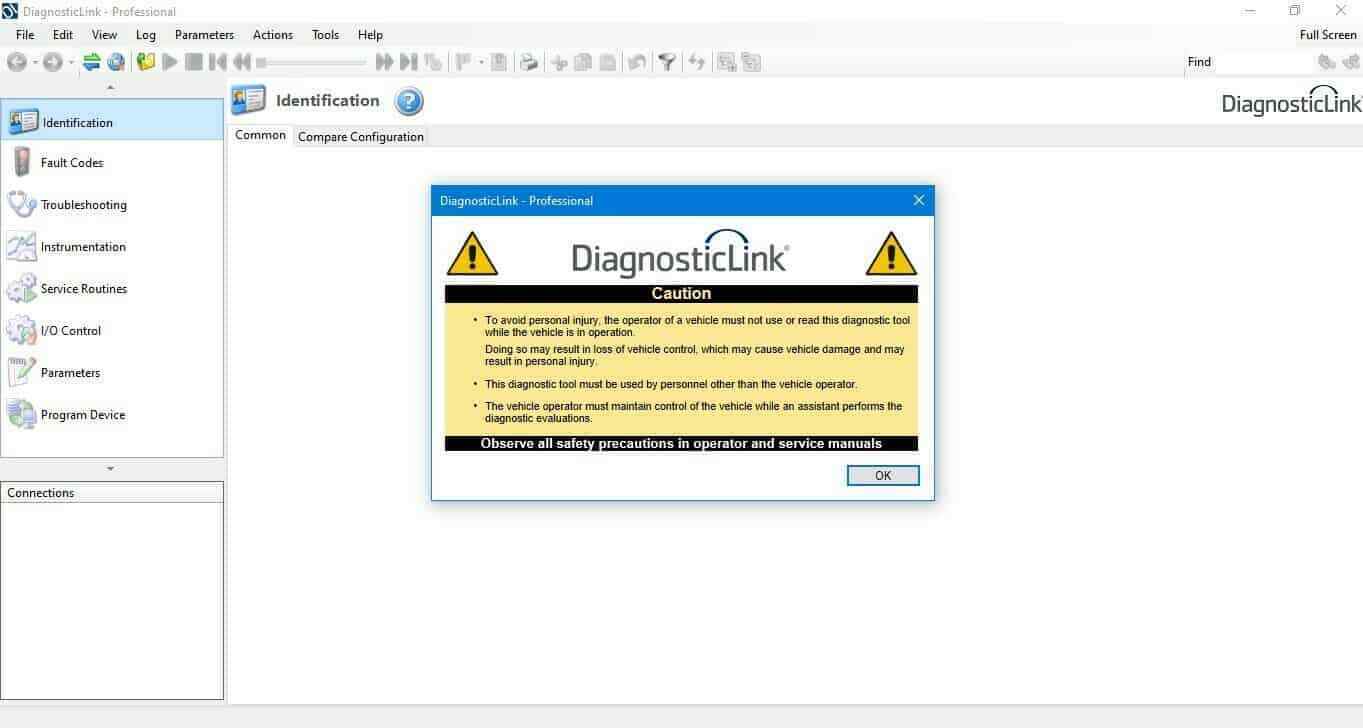Start log playback with Play button
Screen dimensions: 1363x728
point(170,62)
